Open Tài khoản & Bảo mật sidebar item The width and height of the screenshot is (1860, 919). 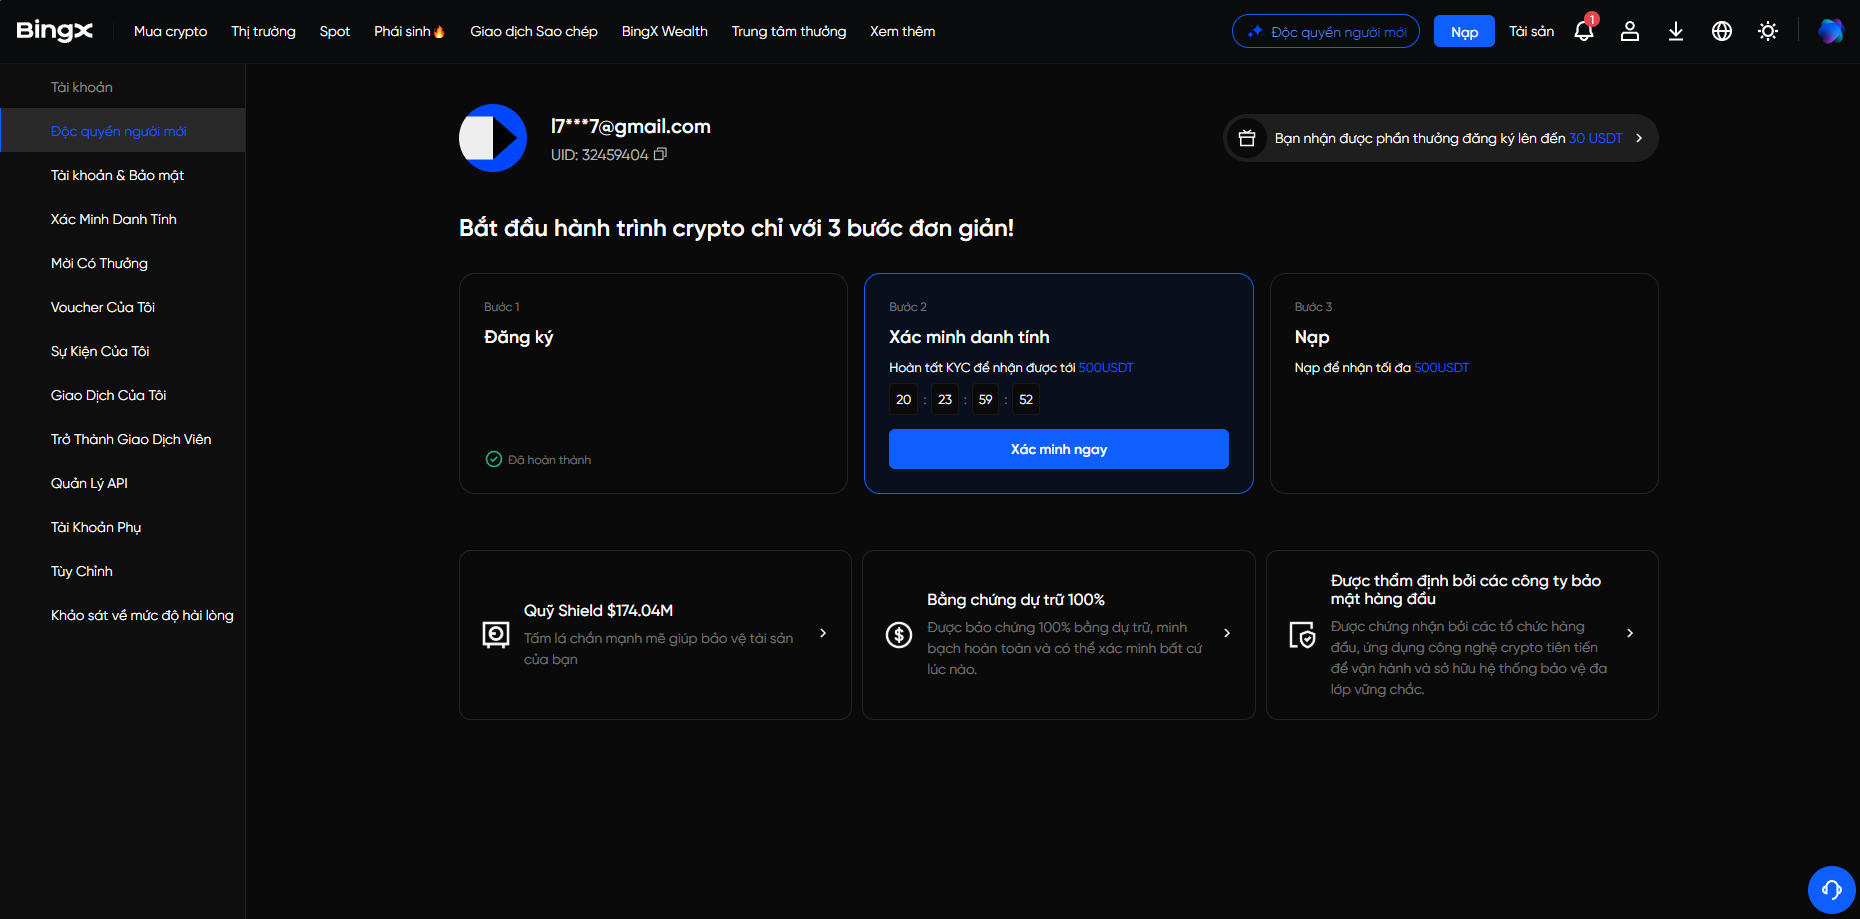pyautogui.click(x=122, y=175)
